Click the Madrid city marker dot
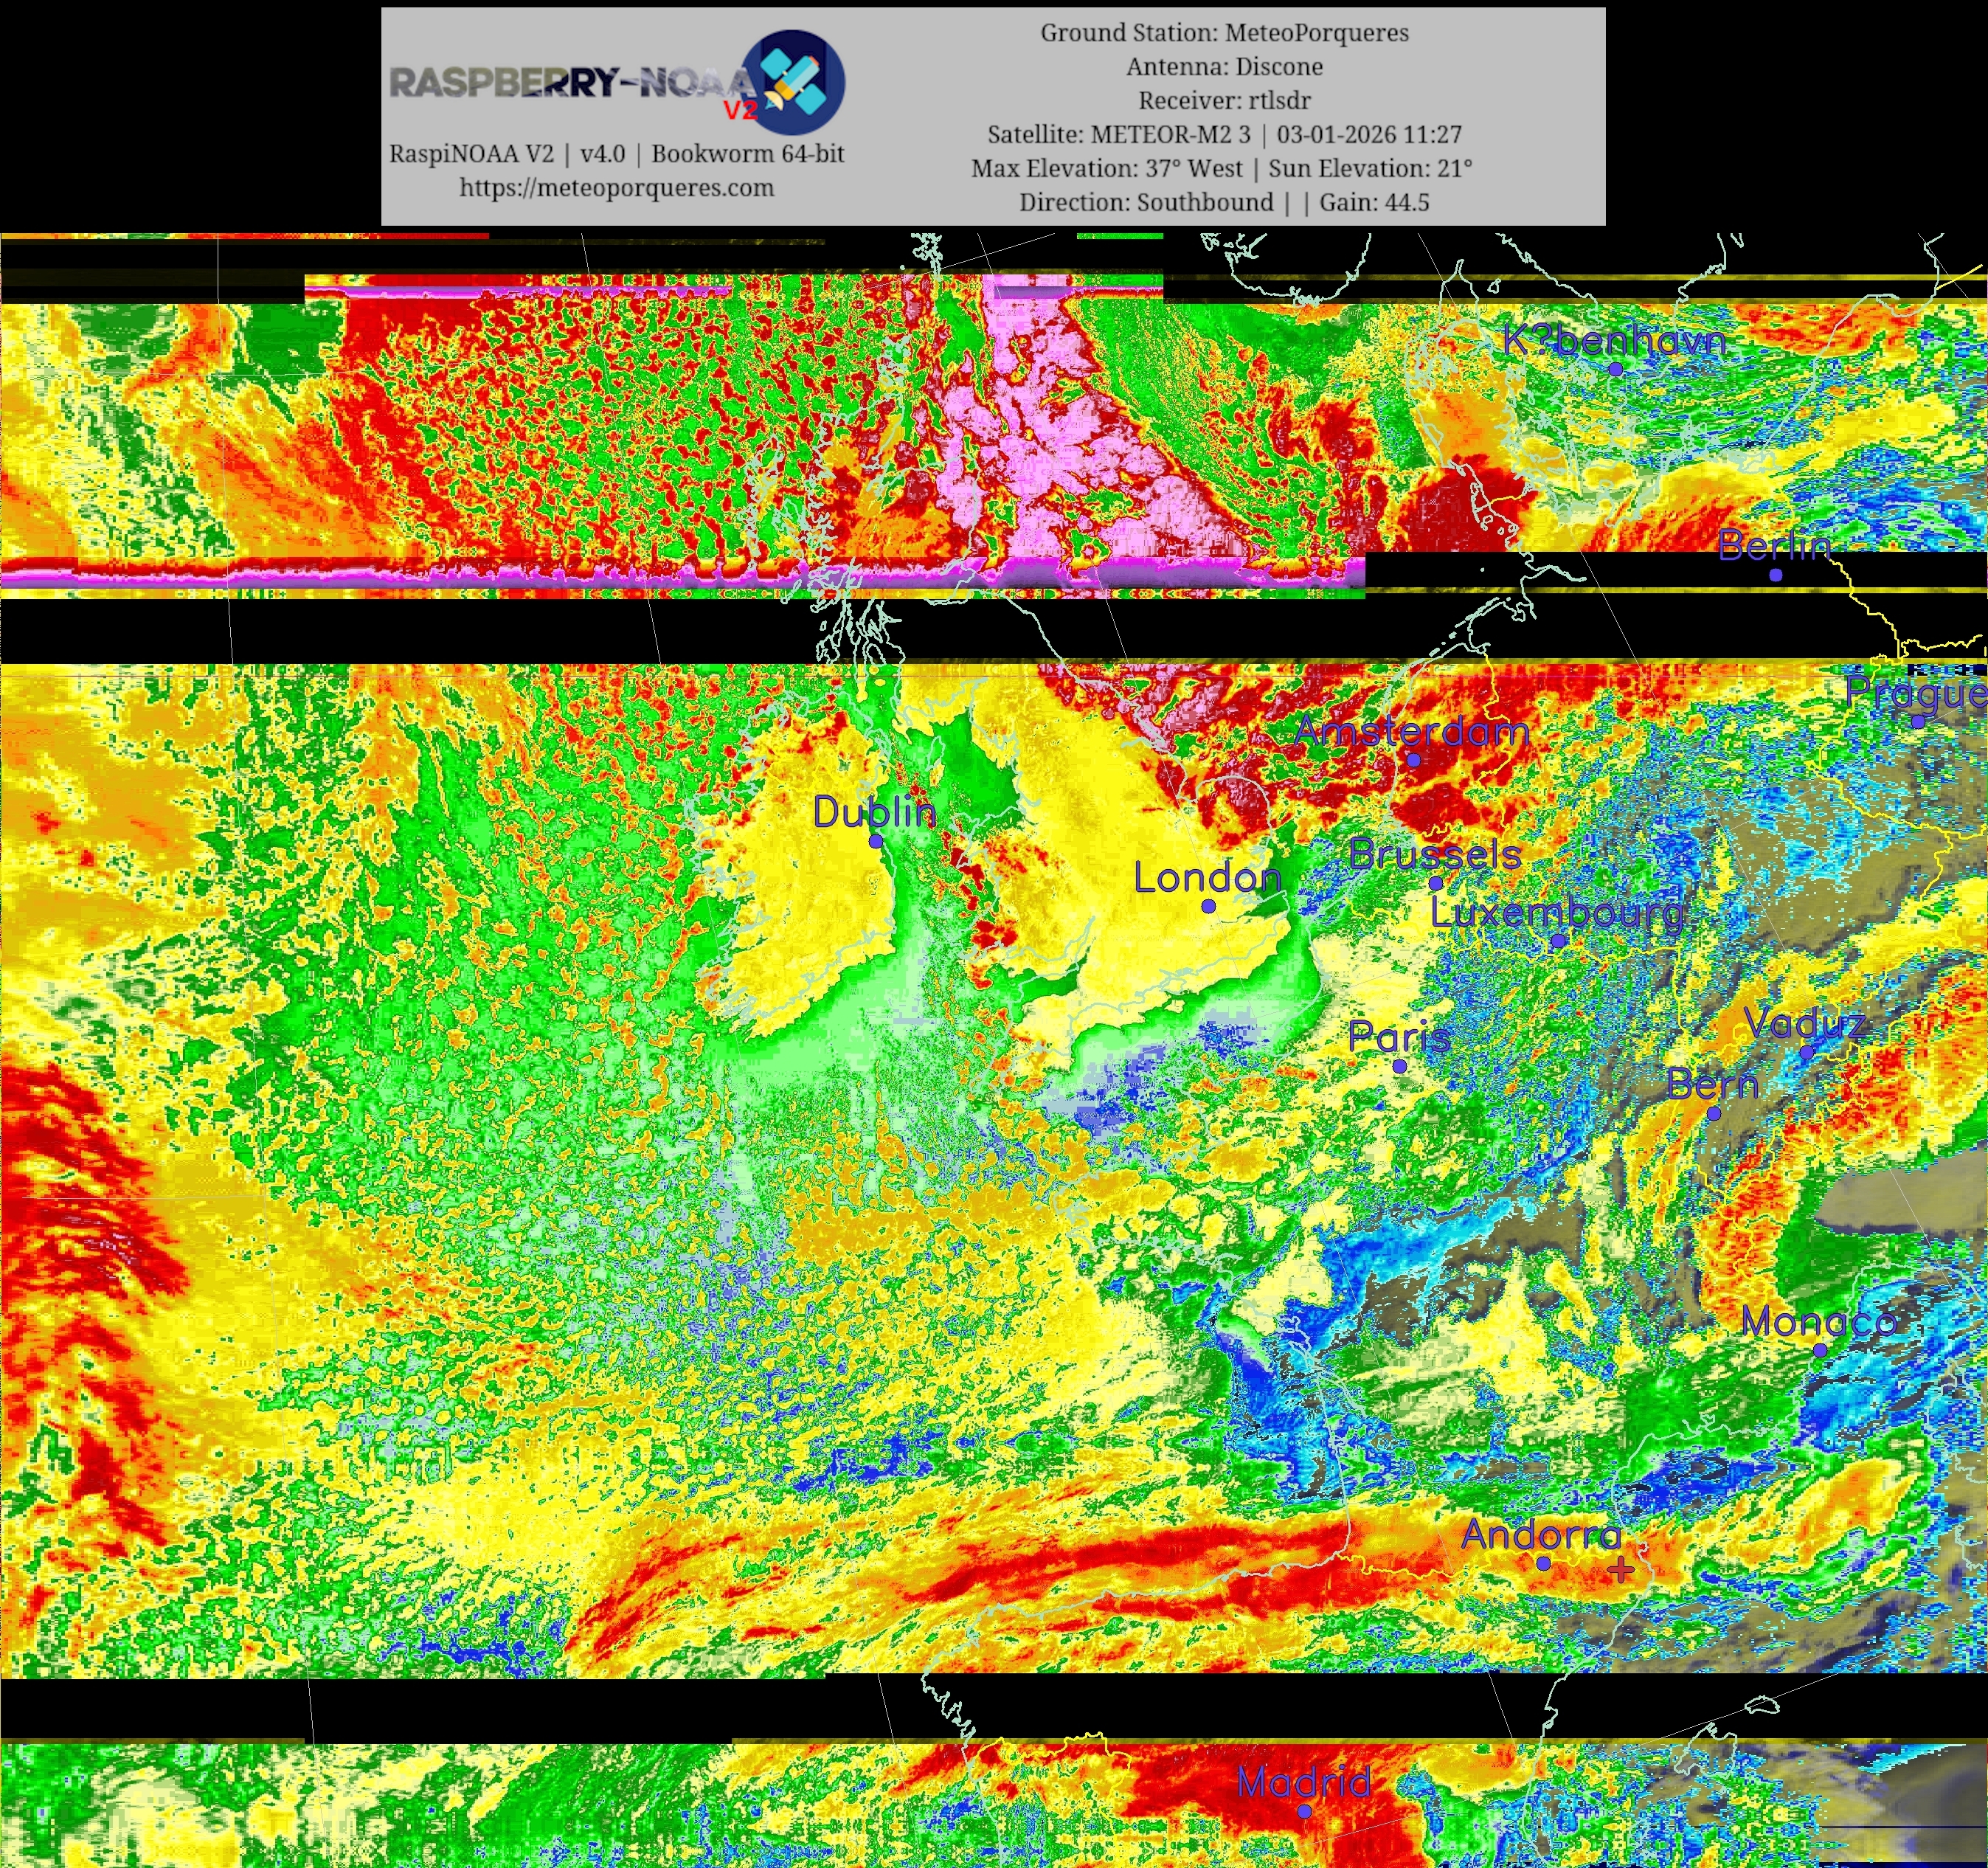 tap(1304, 1811)
